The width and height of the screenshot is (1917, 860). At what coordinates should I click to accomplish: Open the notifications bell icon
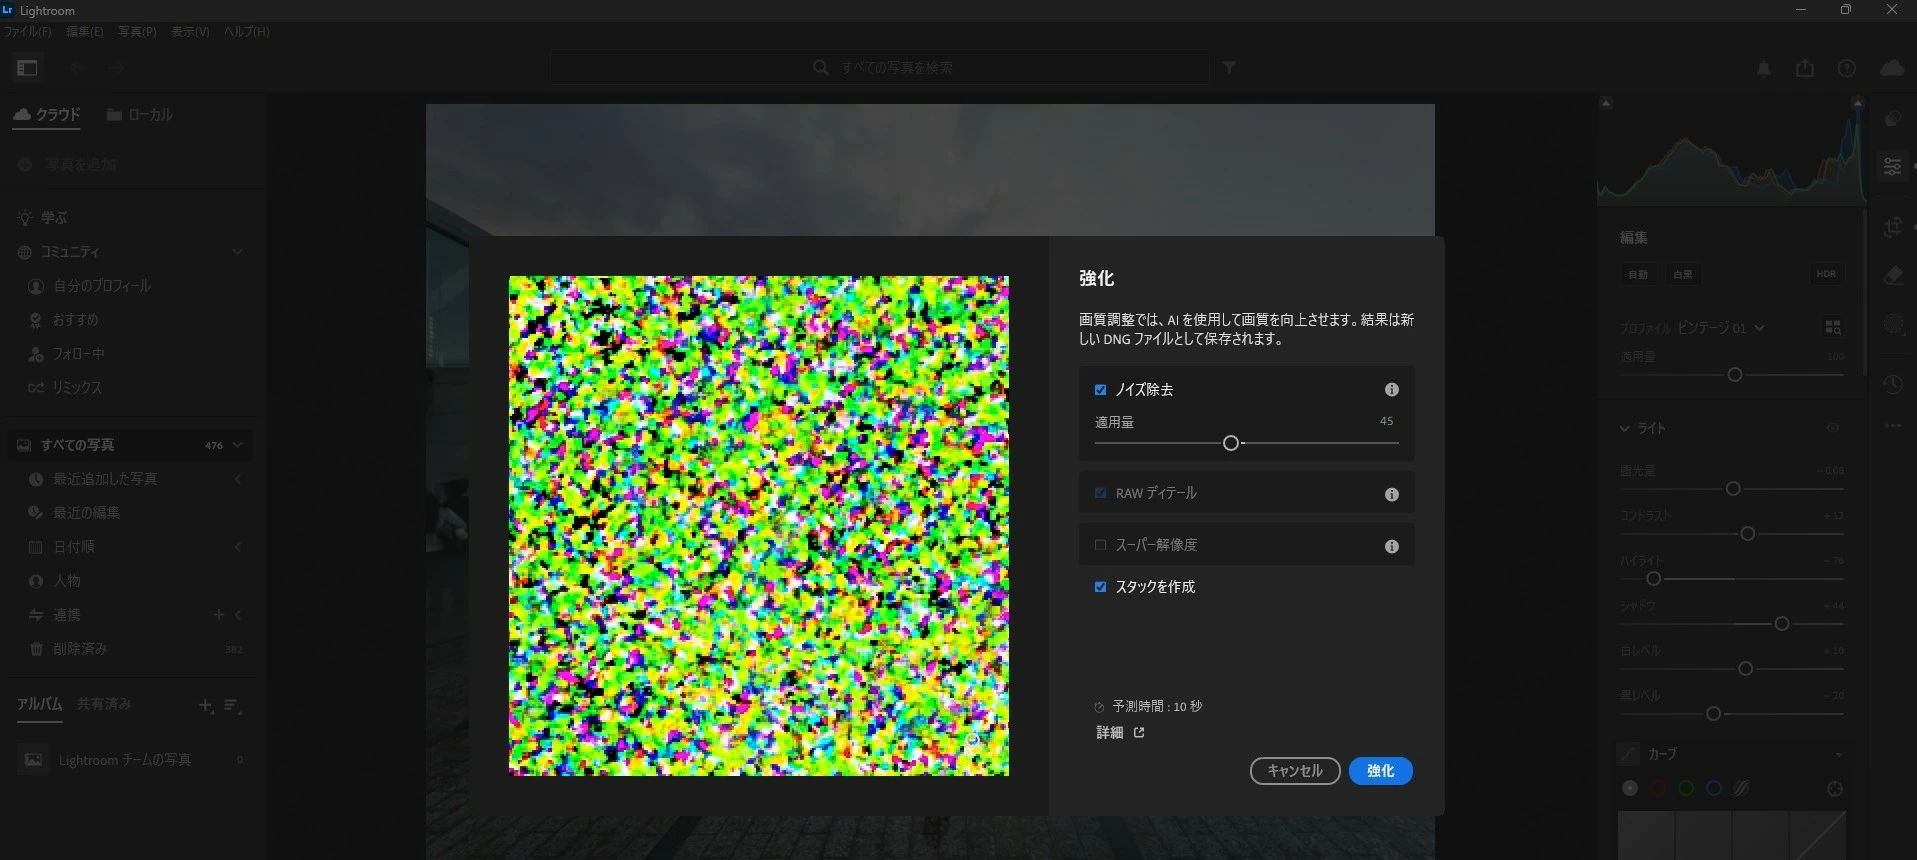[1764, 69]
